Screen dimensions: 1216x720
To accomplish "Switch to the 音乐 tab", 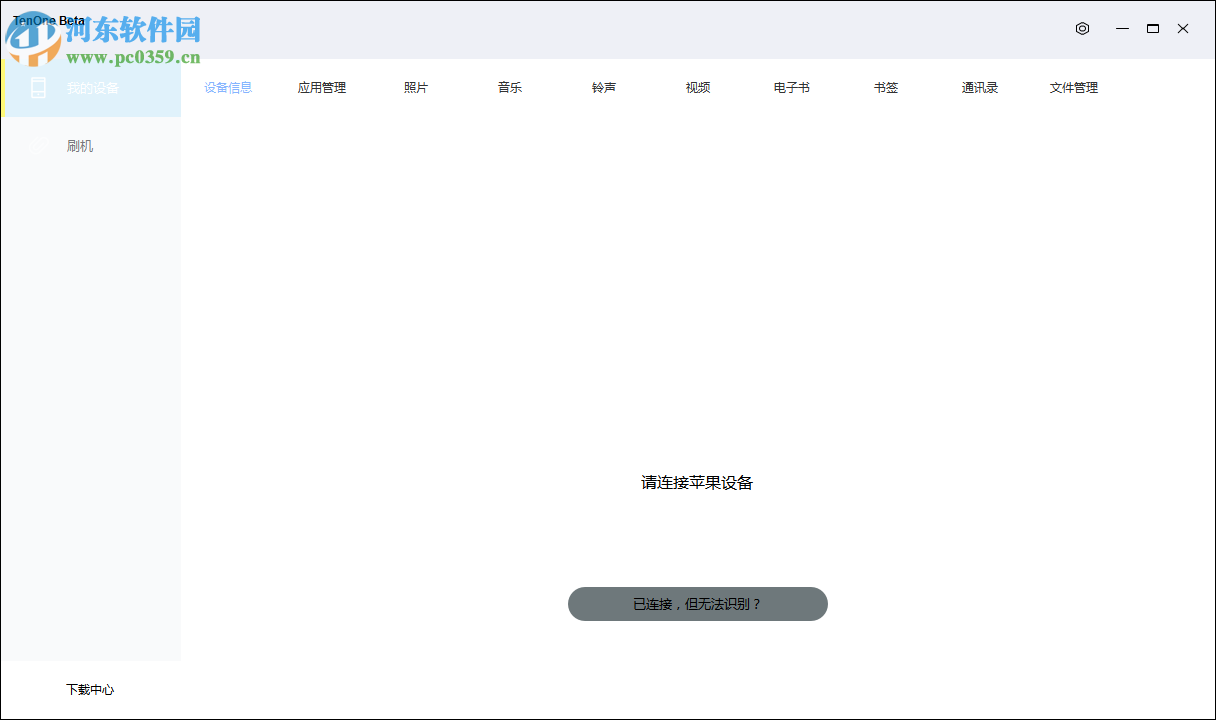I will [509, 87].
